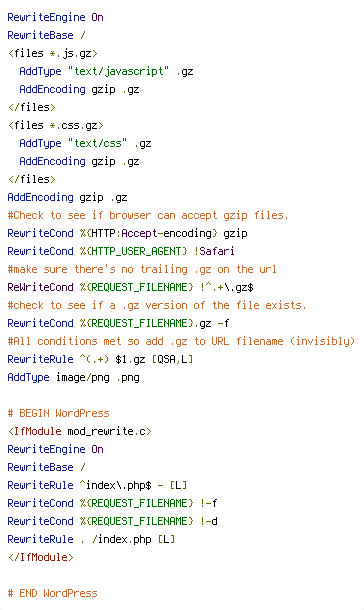Click the "text/css" string value

pos(97,143)
